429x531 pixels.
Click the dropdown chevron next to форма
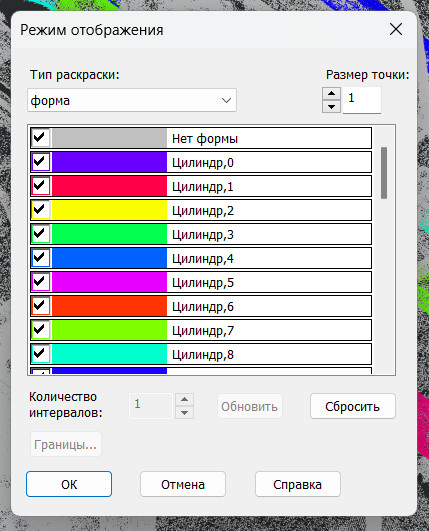click(x=226, y=100)
